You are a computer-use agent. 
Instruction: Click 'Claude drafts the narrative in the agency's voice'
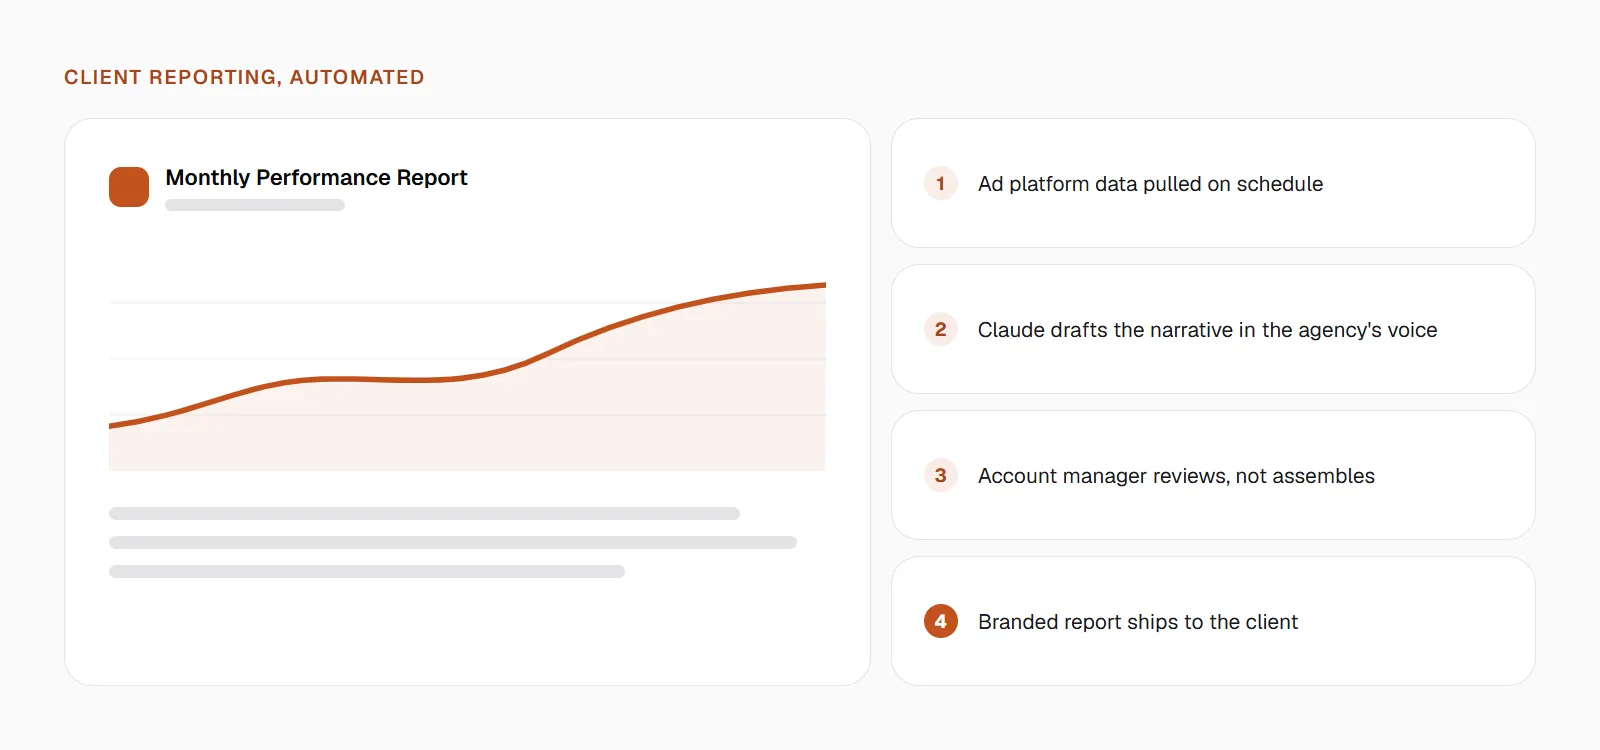point(1207,330)
